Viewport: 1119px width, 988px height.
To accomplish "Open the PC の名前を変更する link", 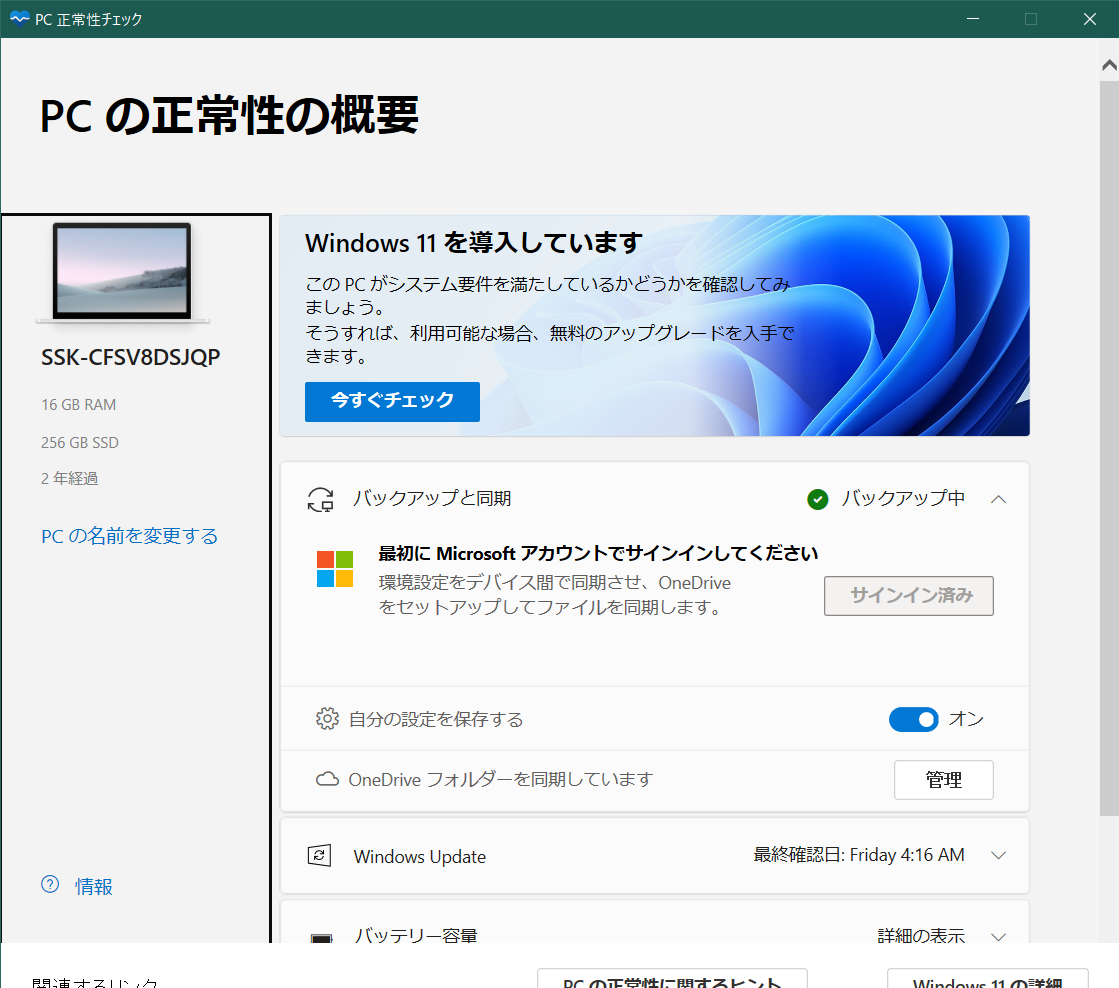I will pyautogui.click(x=129, y=536).
